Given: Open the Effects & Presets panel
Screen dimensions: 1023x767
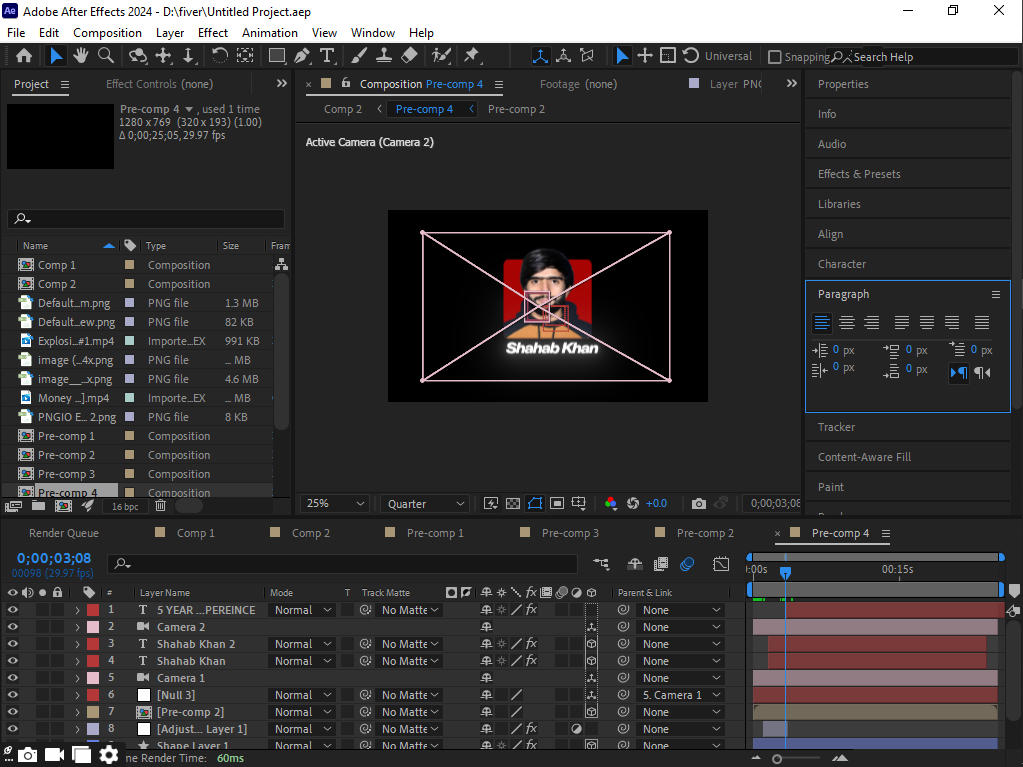Looking at the screenshot, I should [x=859, y=174].
